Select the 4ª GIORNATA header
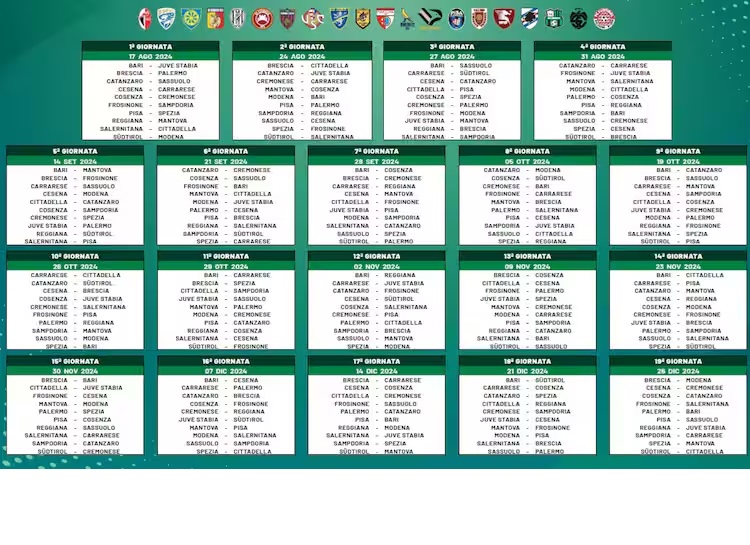Screen dimensions: 750x545 click(x=603, y=46)
